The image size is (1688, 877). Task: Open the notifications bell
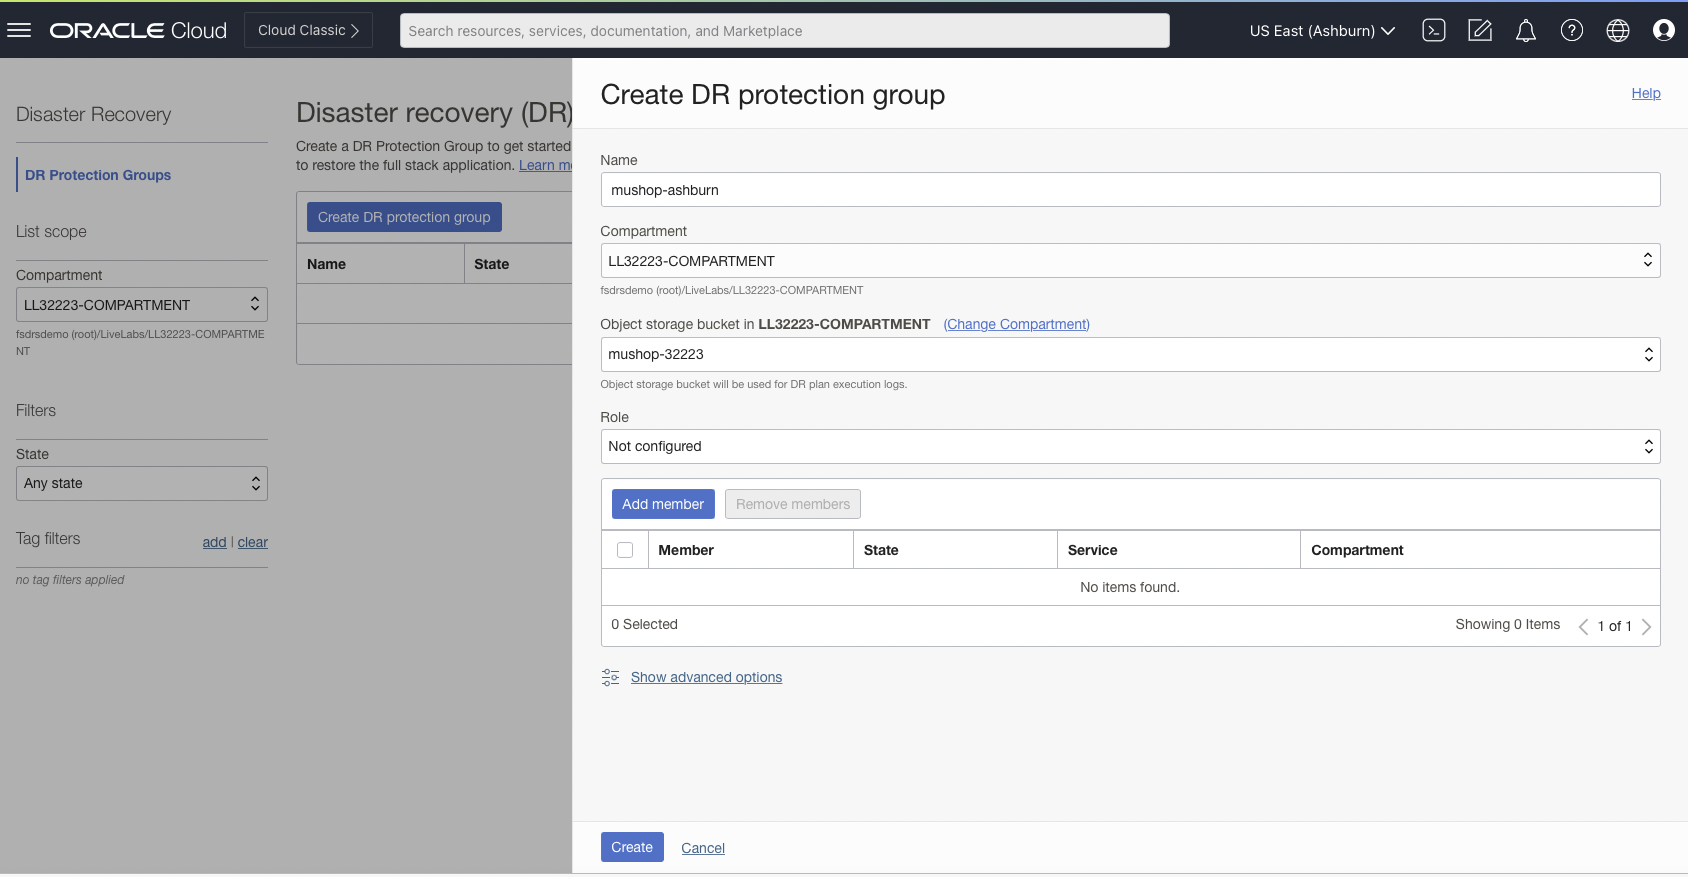point(1525,30)
